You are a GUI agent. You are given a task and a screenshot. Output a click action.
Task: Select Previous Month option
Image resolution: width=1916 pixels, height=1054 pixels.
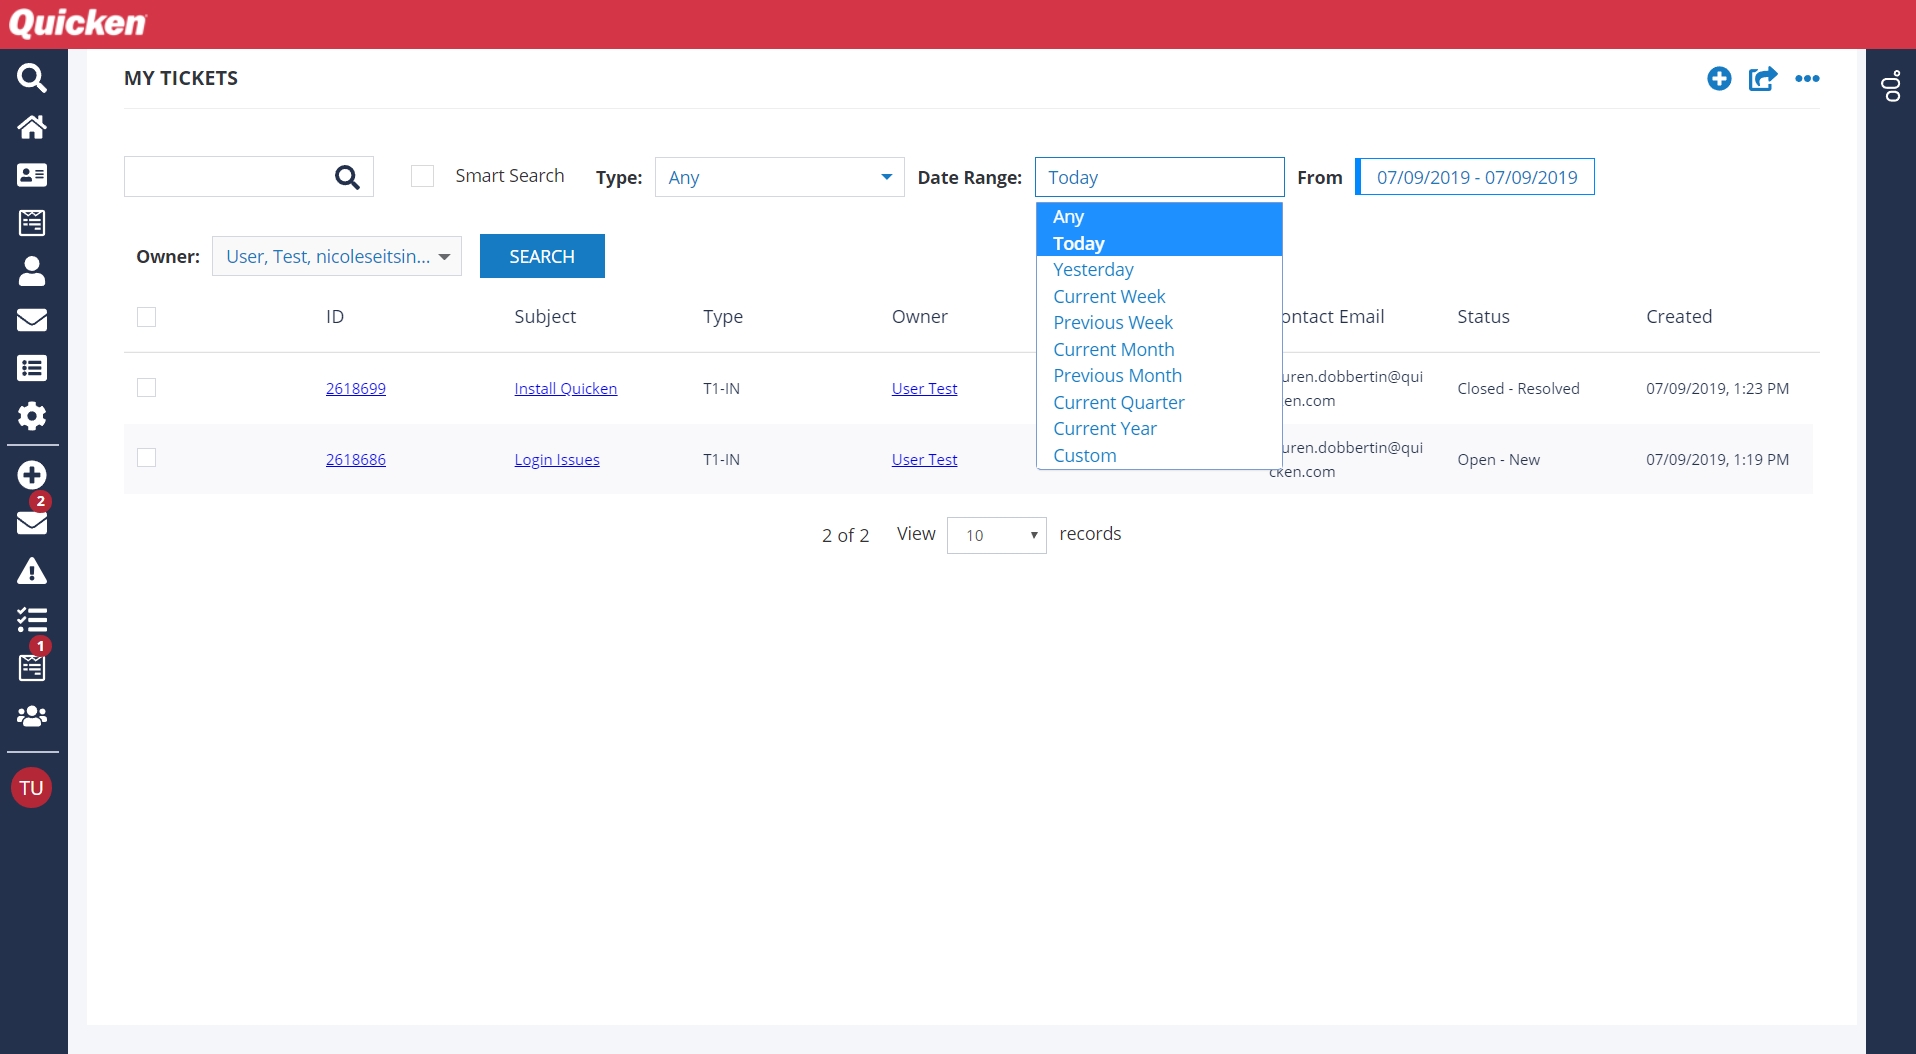[x=1117, y=376]
